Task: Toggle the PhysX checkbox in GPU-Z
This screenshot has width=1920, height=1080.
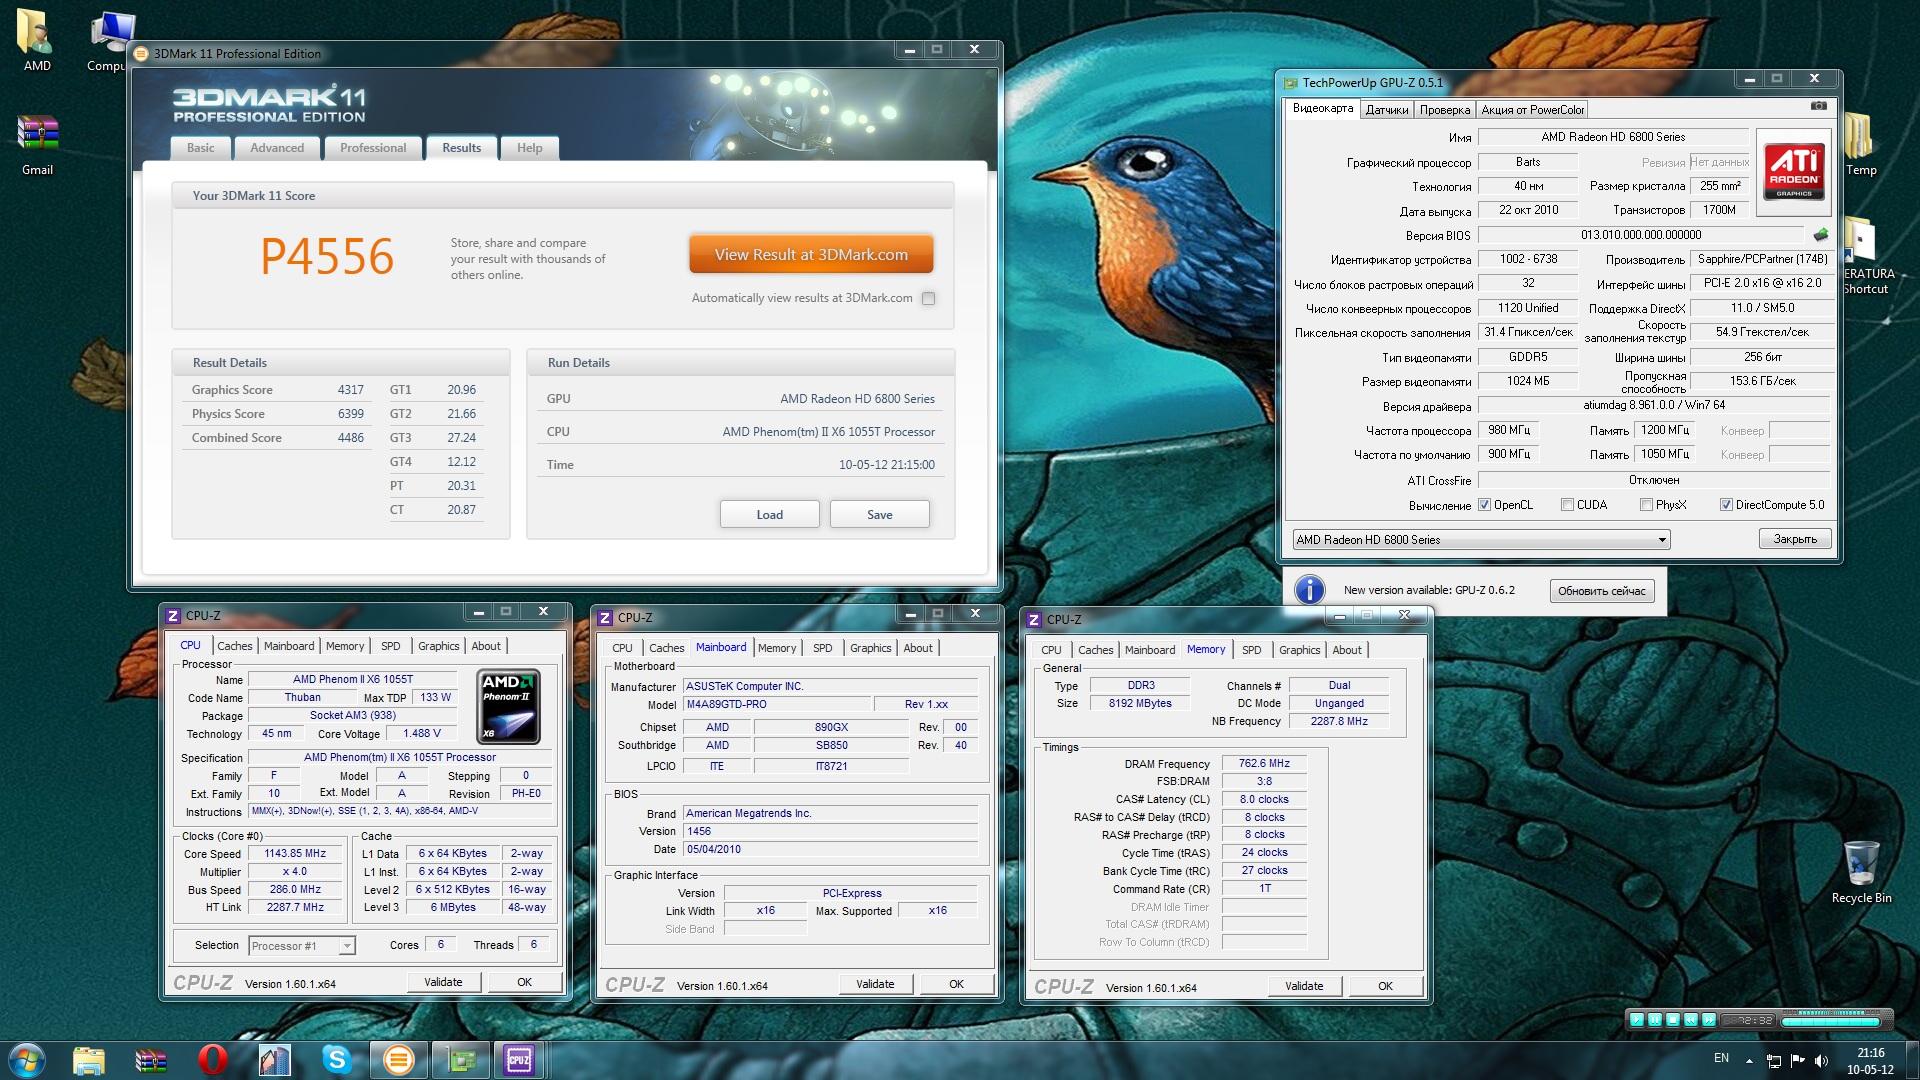Action: click(x=1646, y=505)
